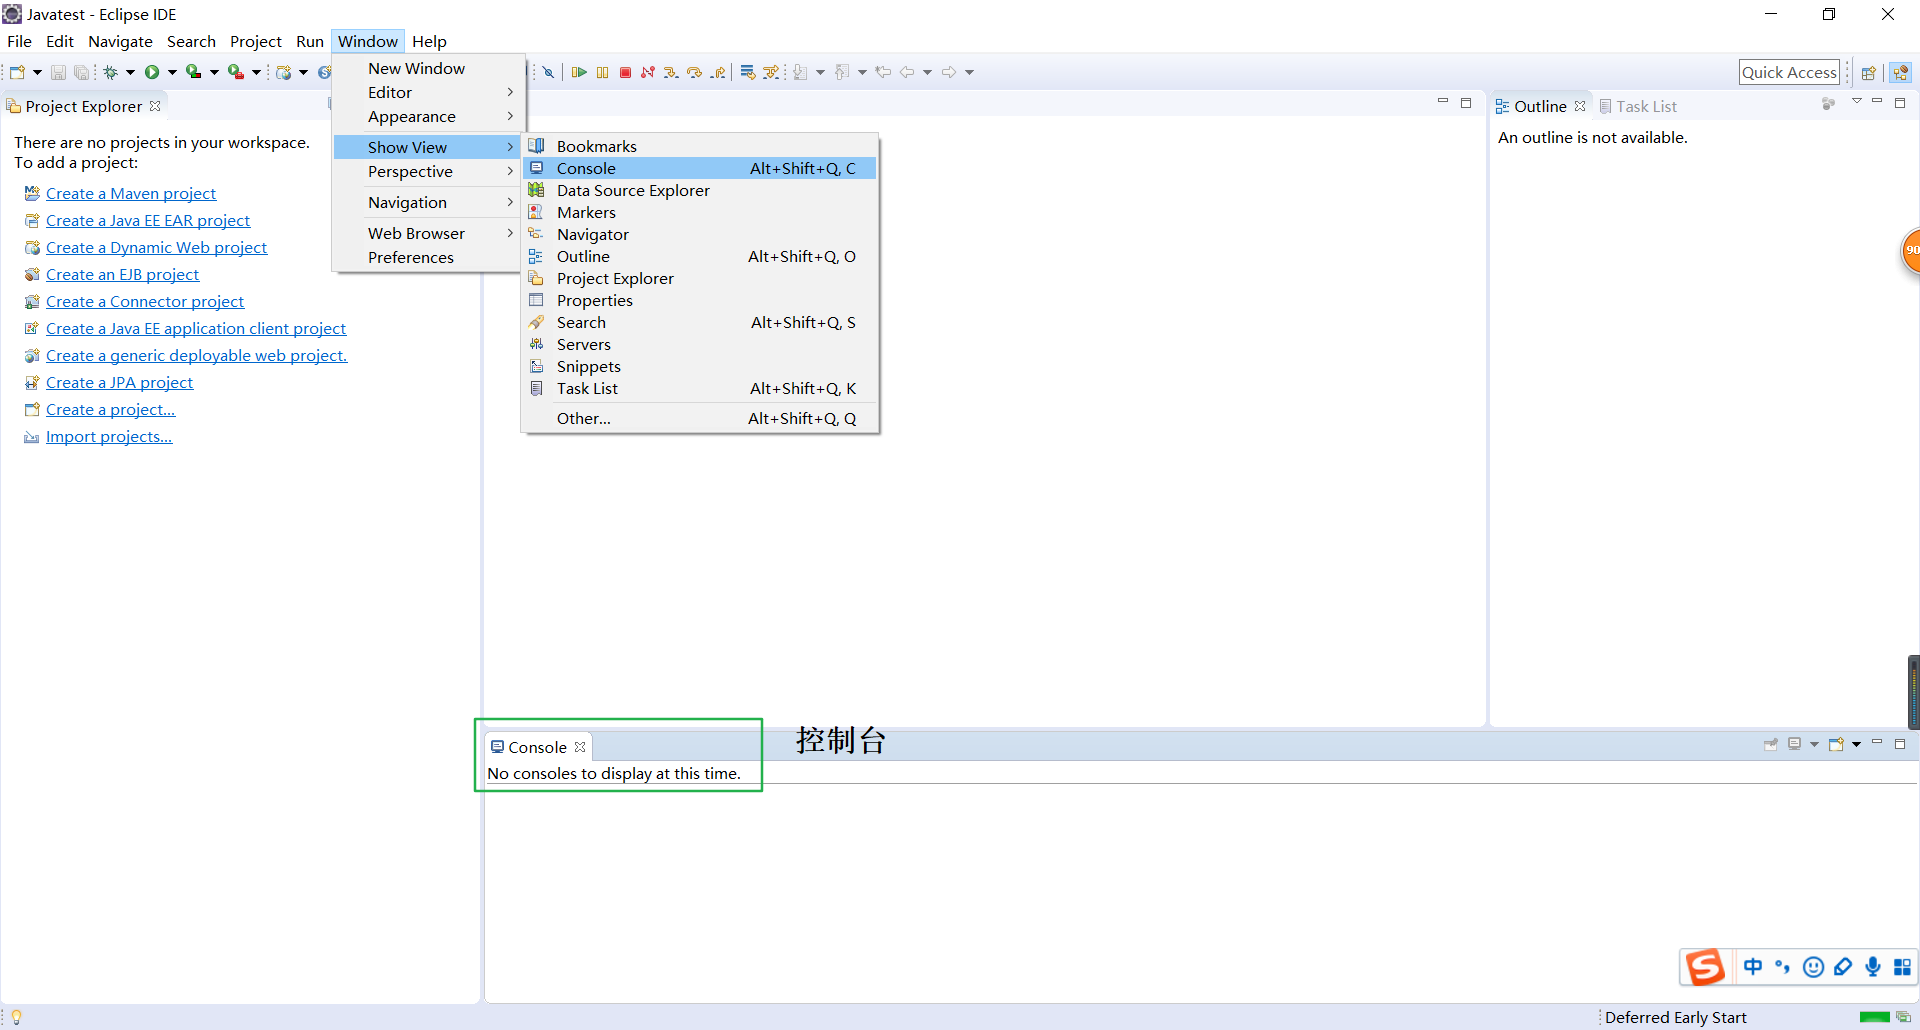Viewport: 1920px width, 1030px height.
Task: Click Create a Dynamic Web project link
Action: 157,247
